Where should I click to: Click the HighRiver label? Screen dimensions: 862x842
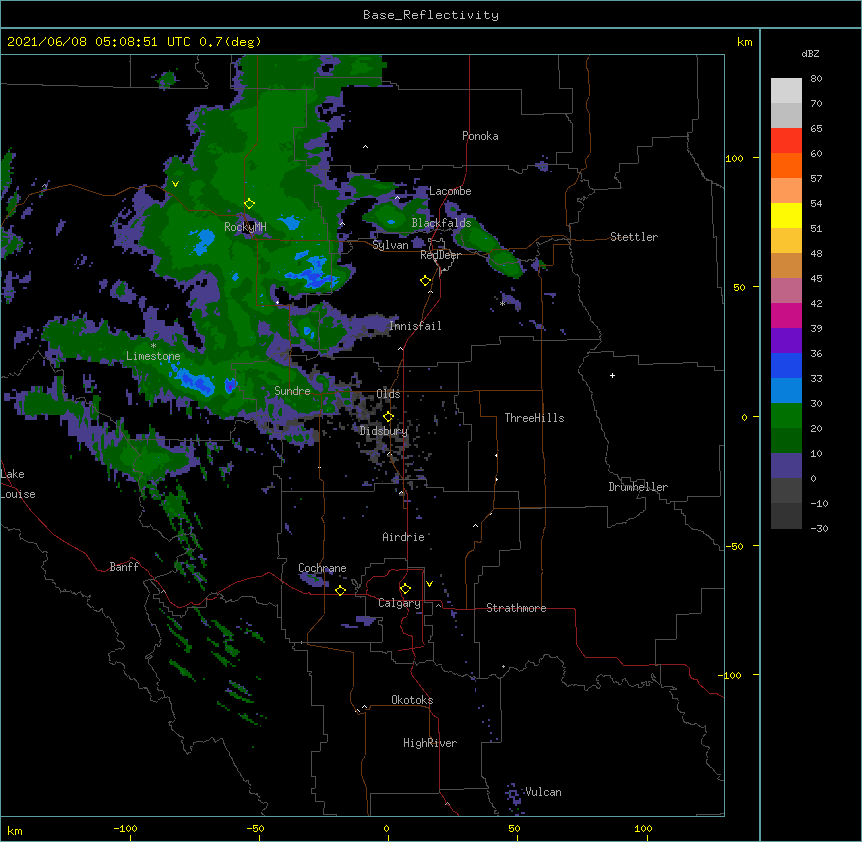[x=430, y=743]
